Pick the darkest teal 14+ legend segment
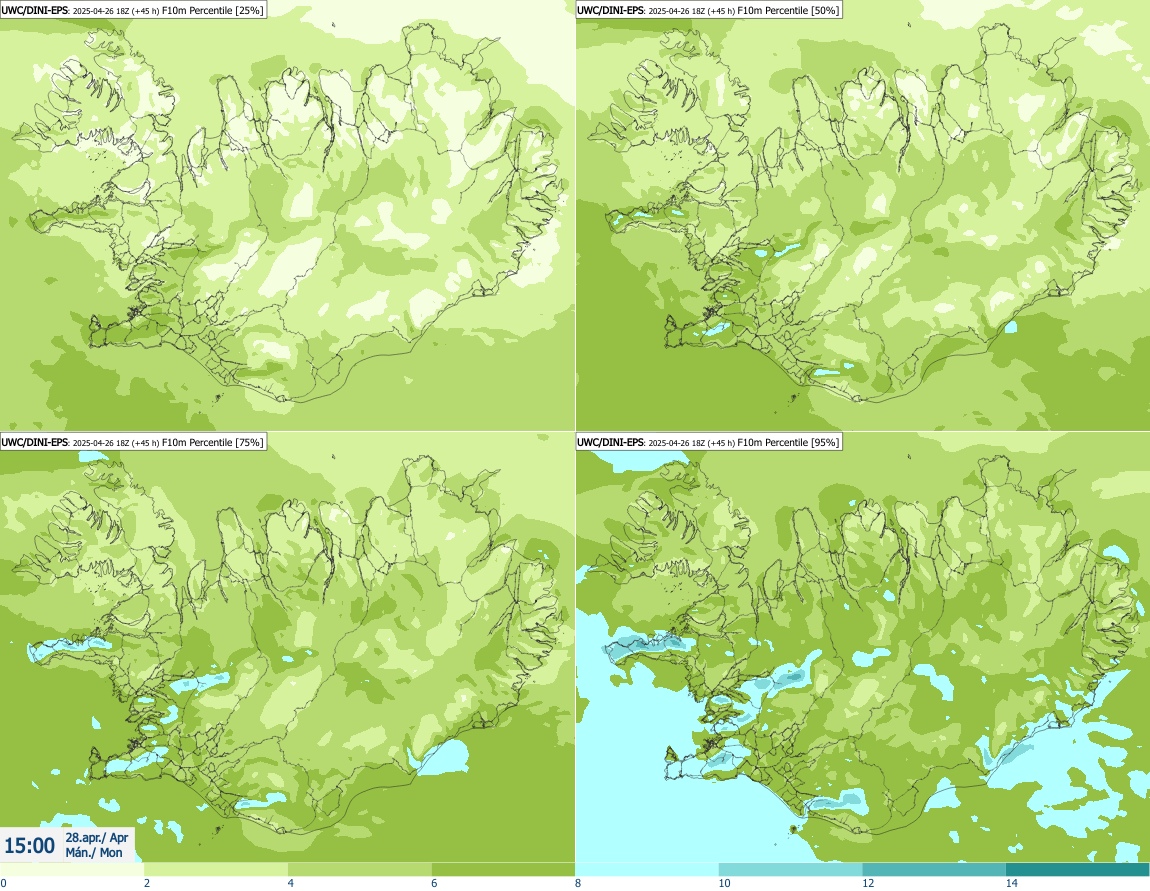 pos(1078,870)
